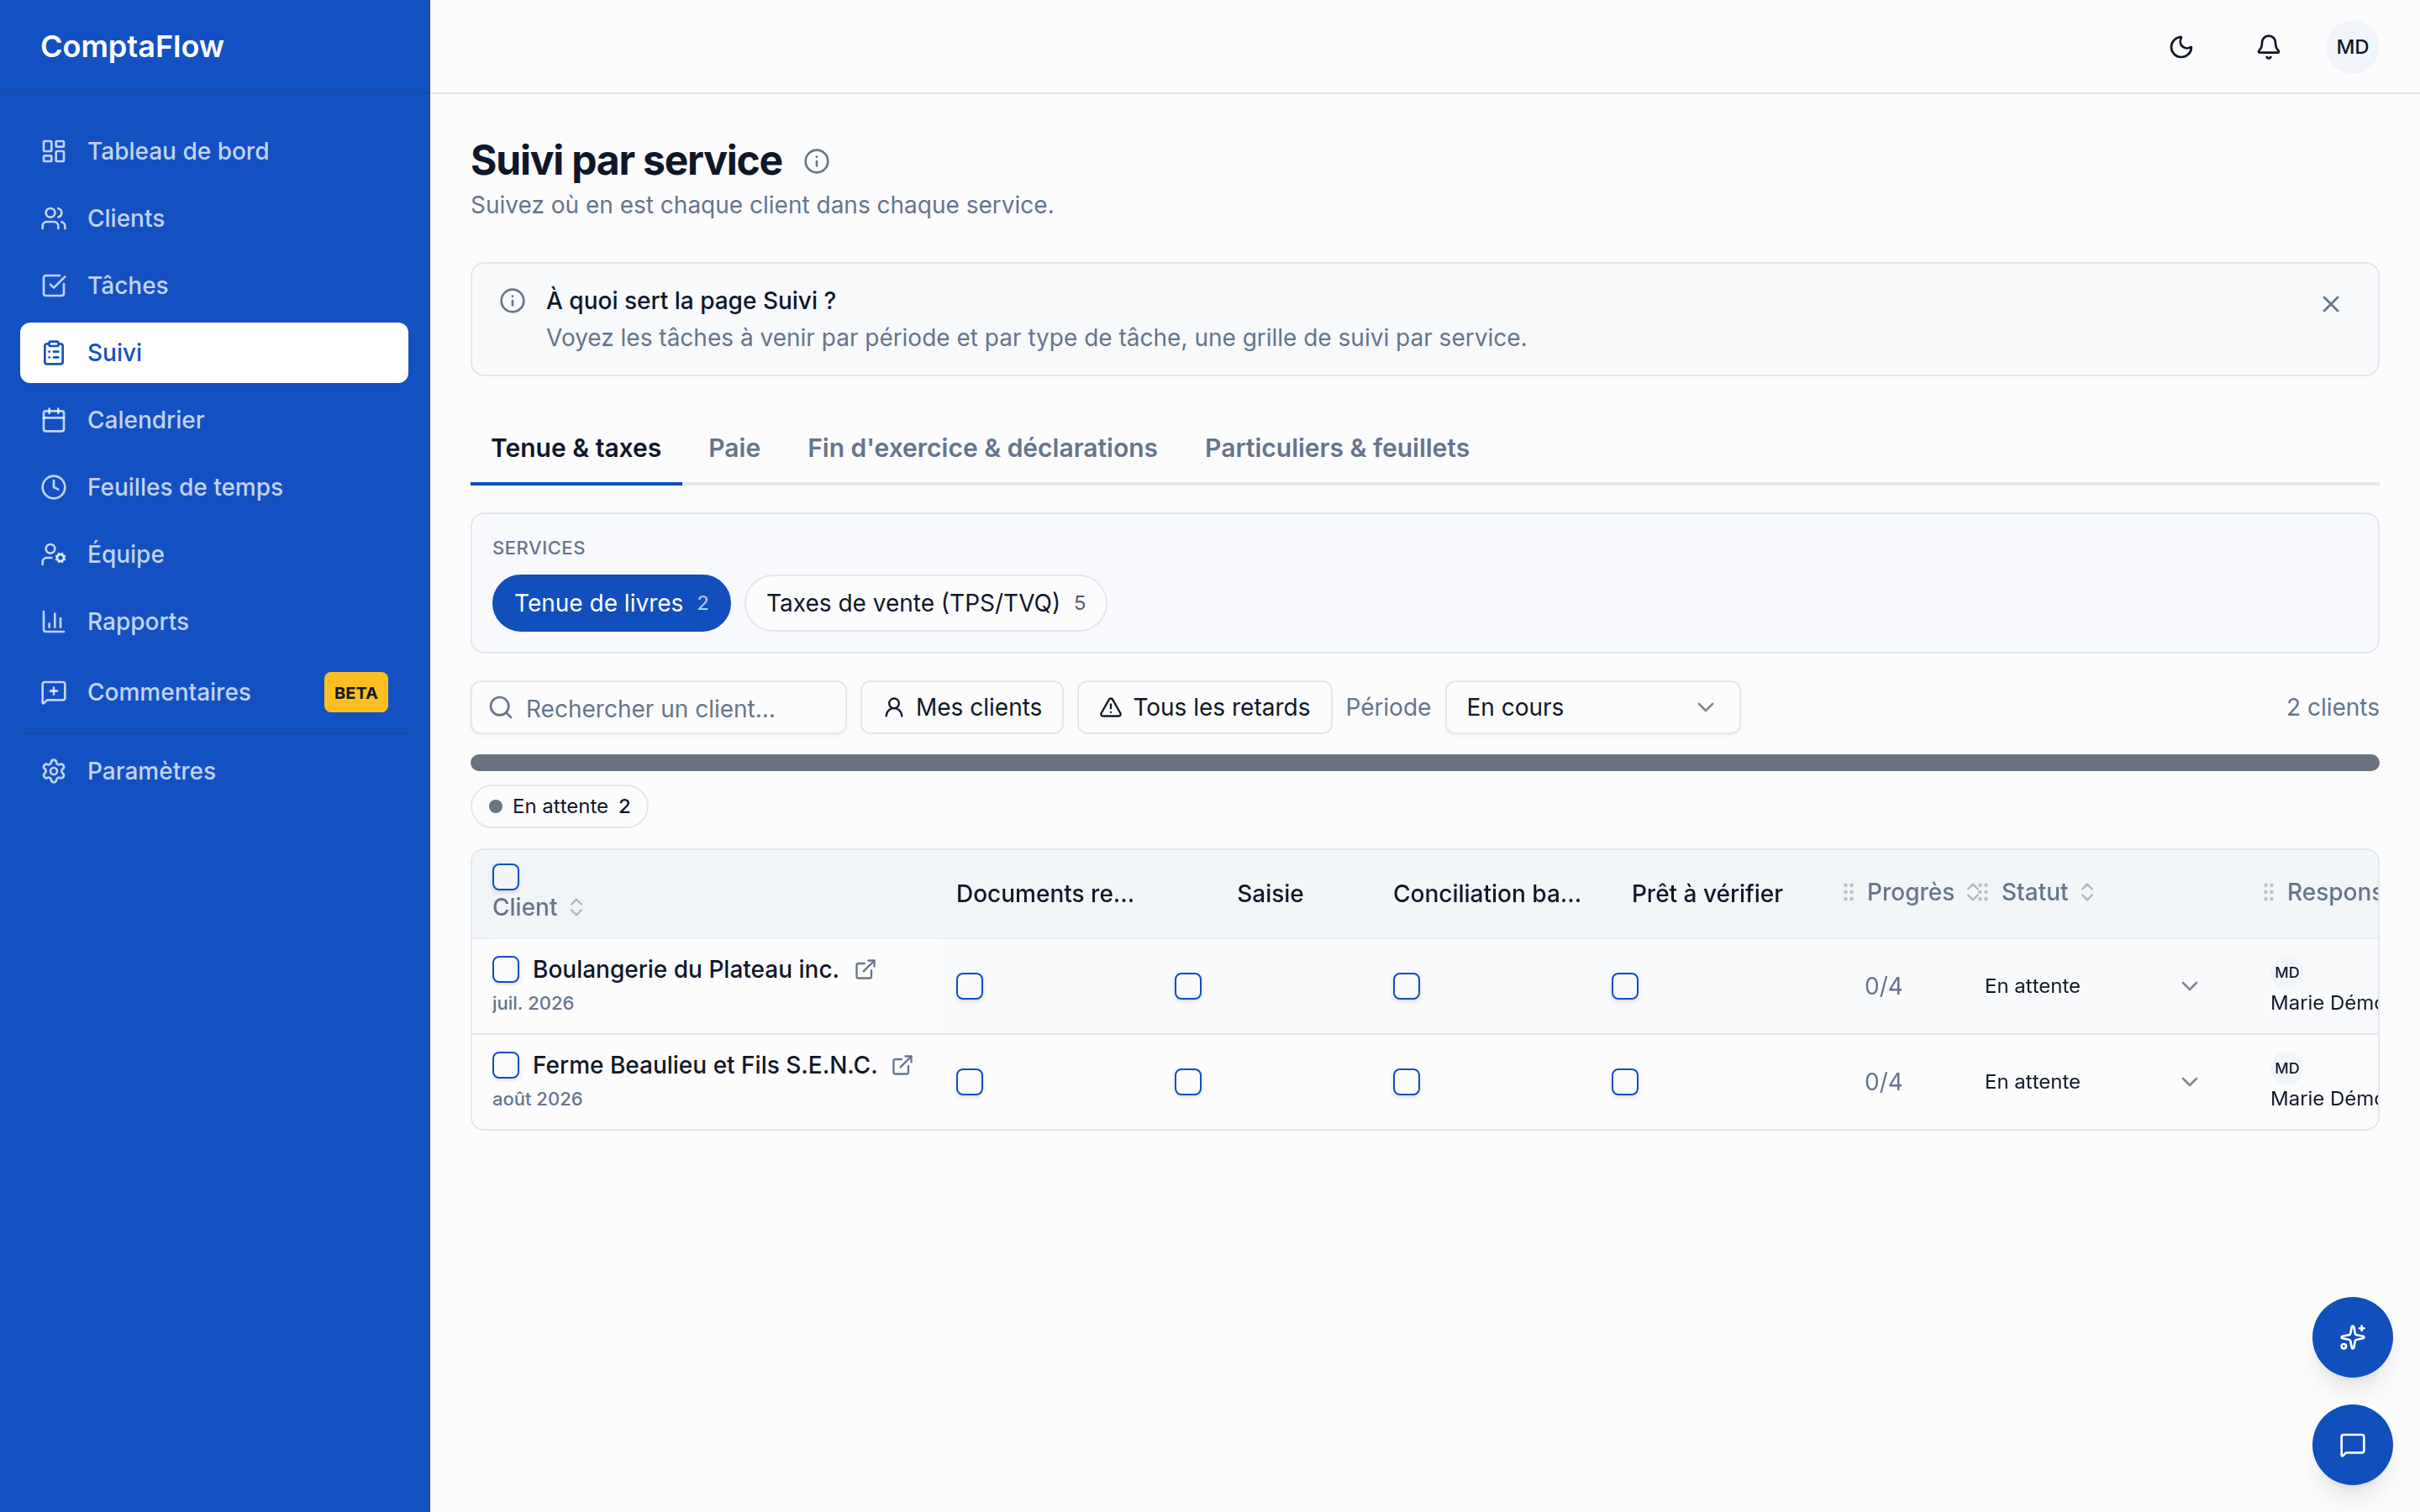Image resolution: width=2420 pixels, height=1512 pixels.
Task: Click drag handle icon before Progrès column
Action: 1848,892
